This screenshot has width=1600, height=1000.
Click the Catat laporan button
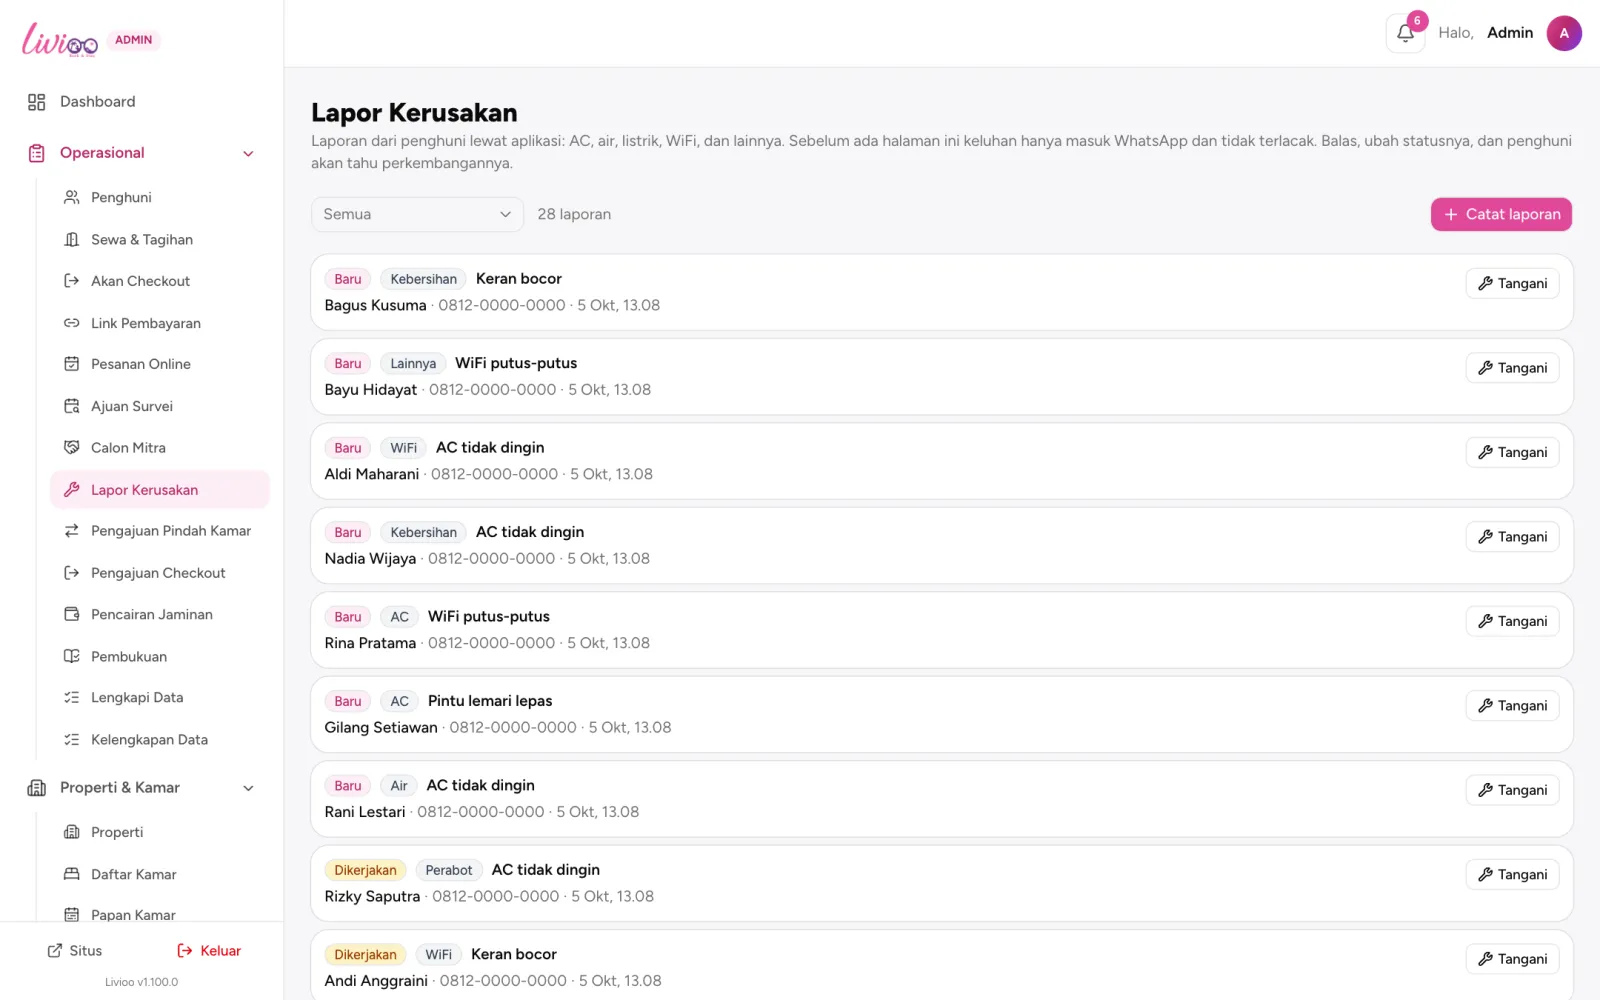1501,214
